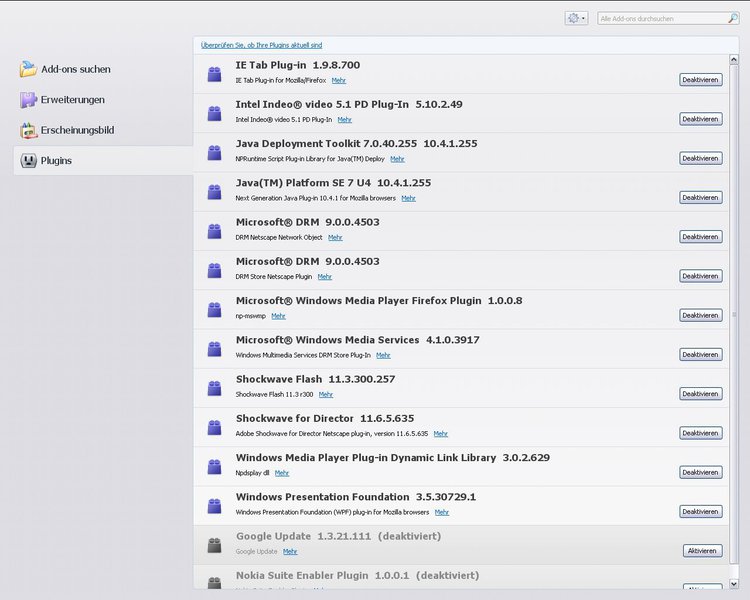Open Mehr link next to np-mswmp
The width and height of the screenshot is (750, 600).
click(x=278, y=316)
